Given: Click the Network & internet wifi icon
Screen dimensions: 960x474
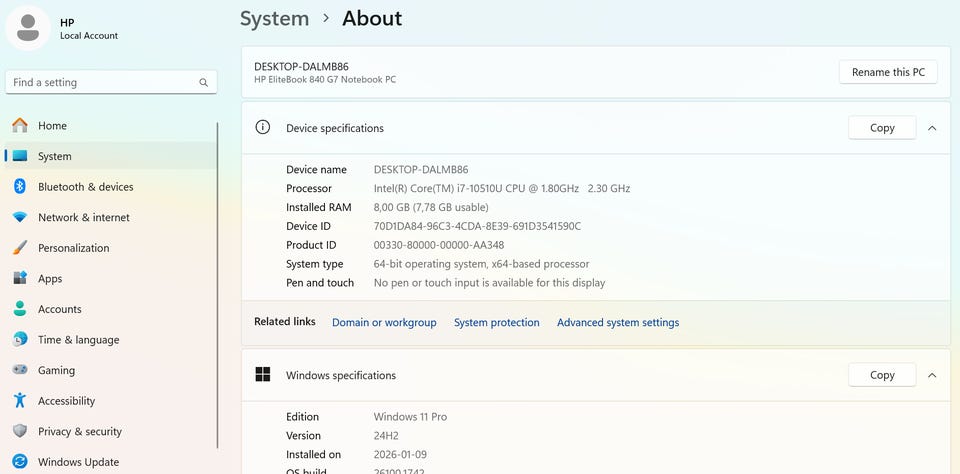Looking at the screenshot, I should [20, 218].
